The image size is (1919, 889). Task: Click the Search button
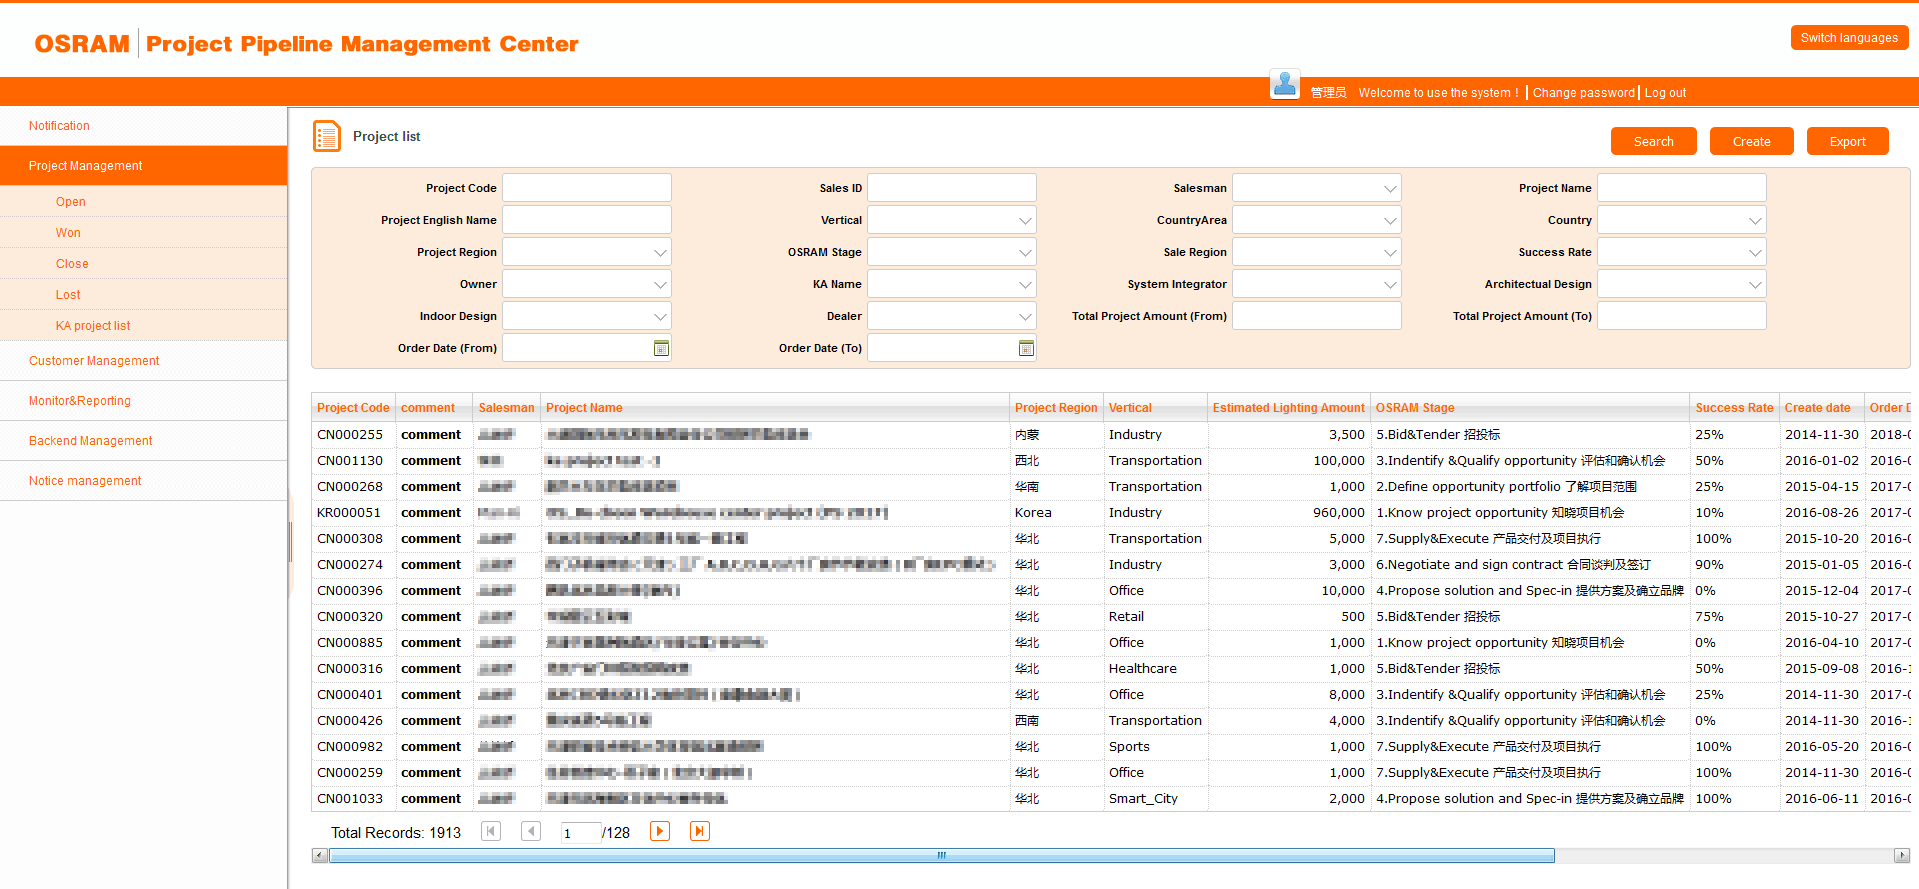coord(1654,141)
